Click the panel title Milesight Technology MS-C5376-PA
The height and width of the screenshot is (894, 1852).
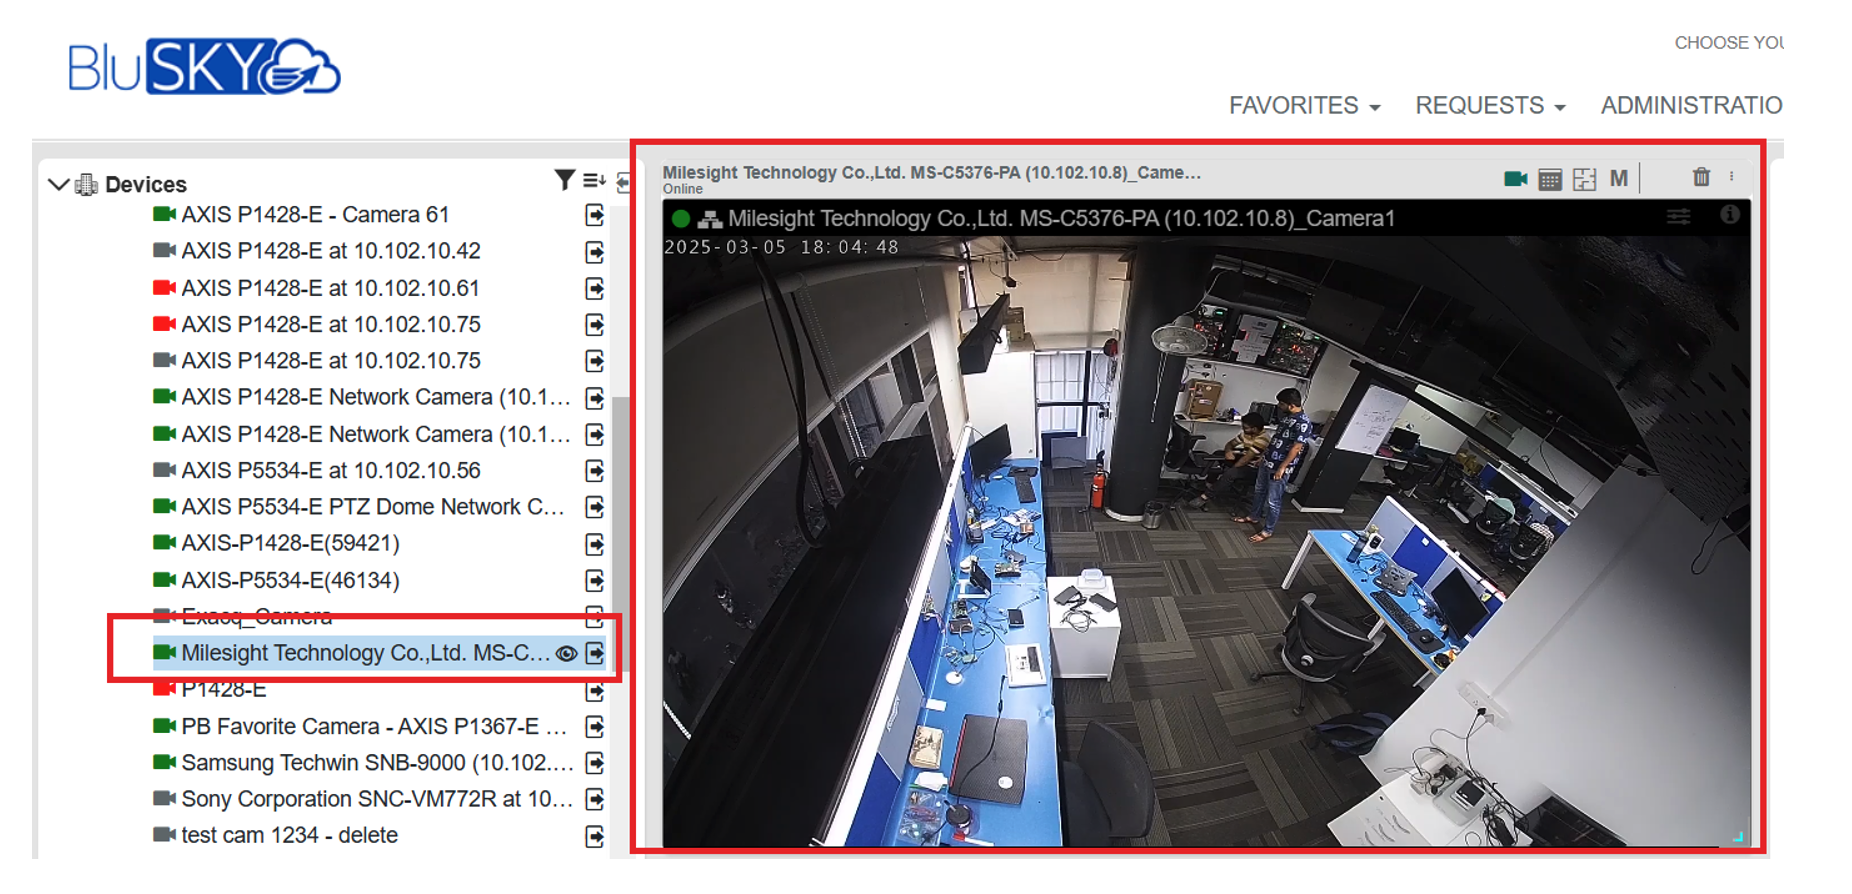931,172
